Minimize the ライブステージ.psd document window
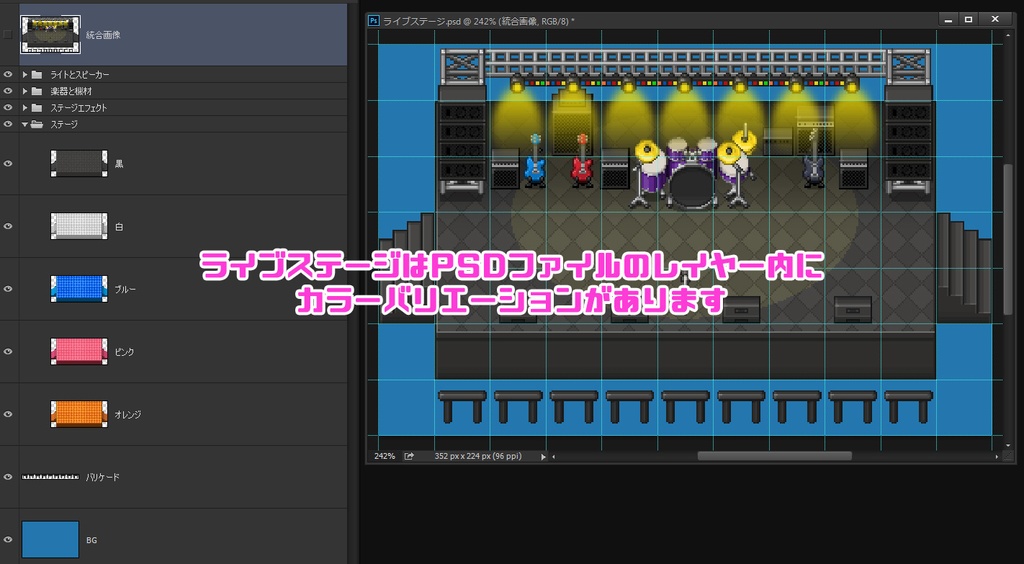 [x=948, y=20]
